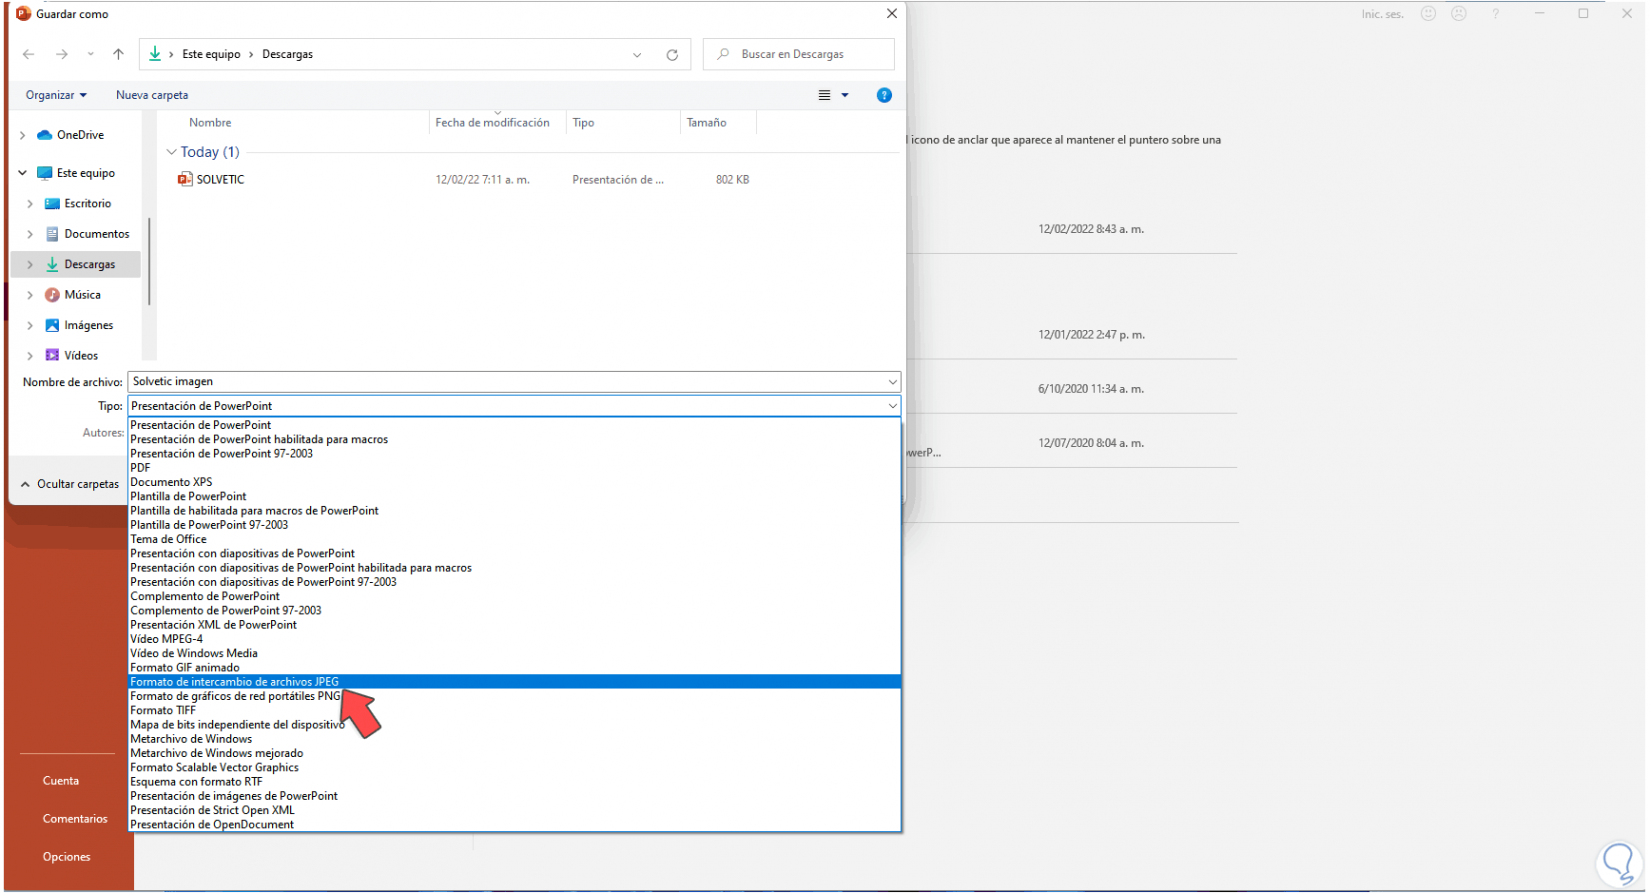The image size is (1650, 893).
Task: Expand the Descargas tree node
Action: (30, 265)
